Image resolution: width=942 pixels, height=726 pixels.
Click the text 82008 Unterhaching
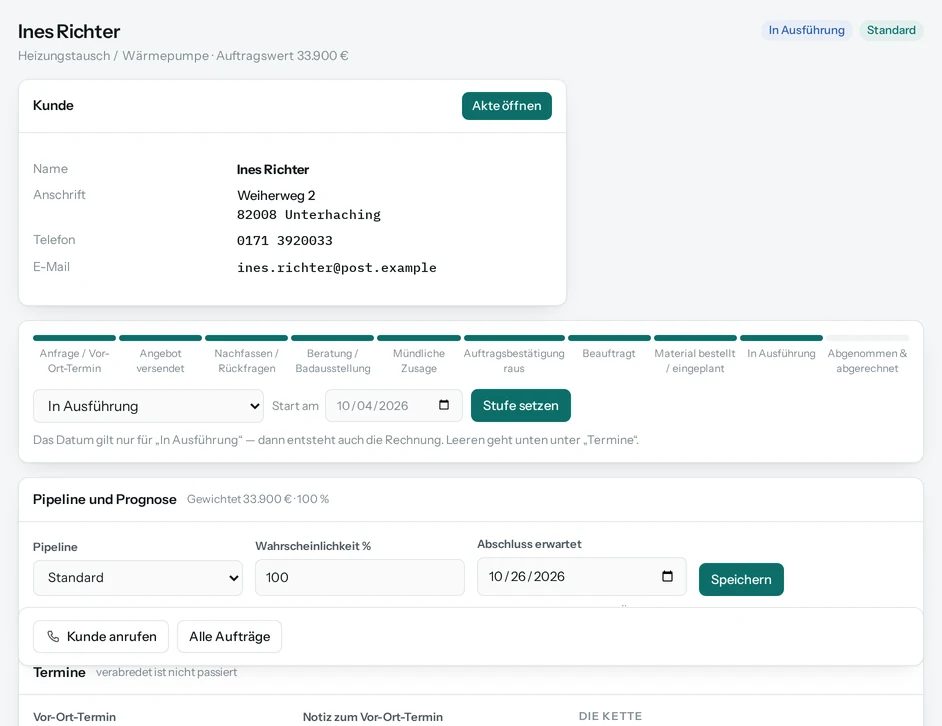click(309, 215)
